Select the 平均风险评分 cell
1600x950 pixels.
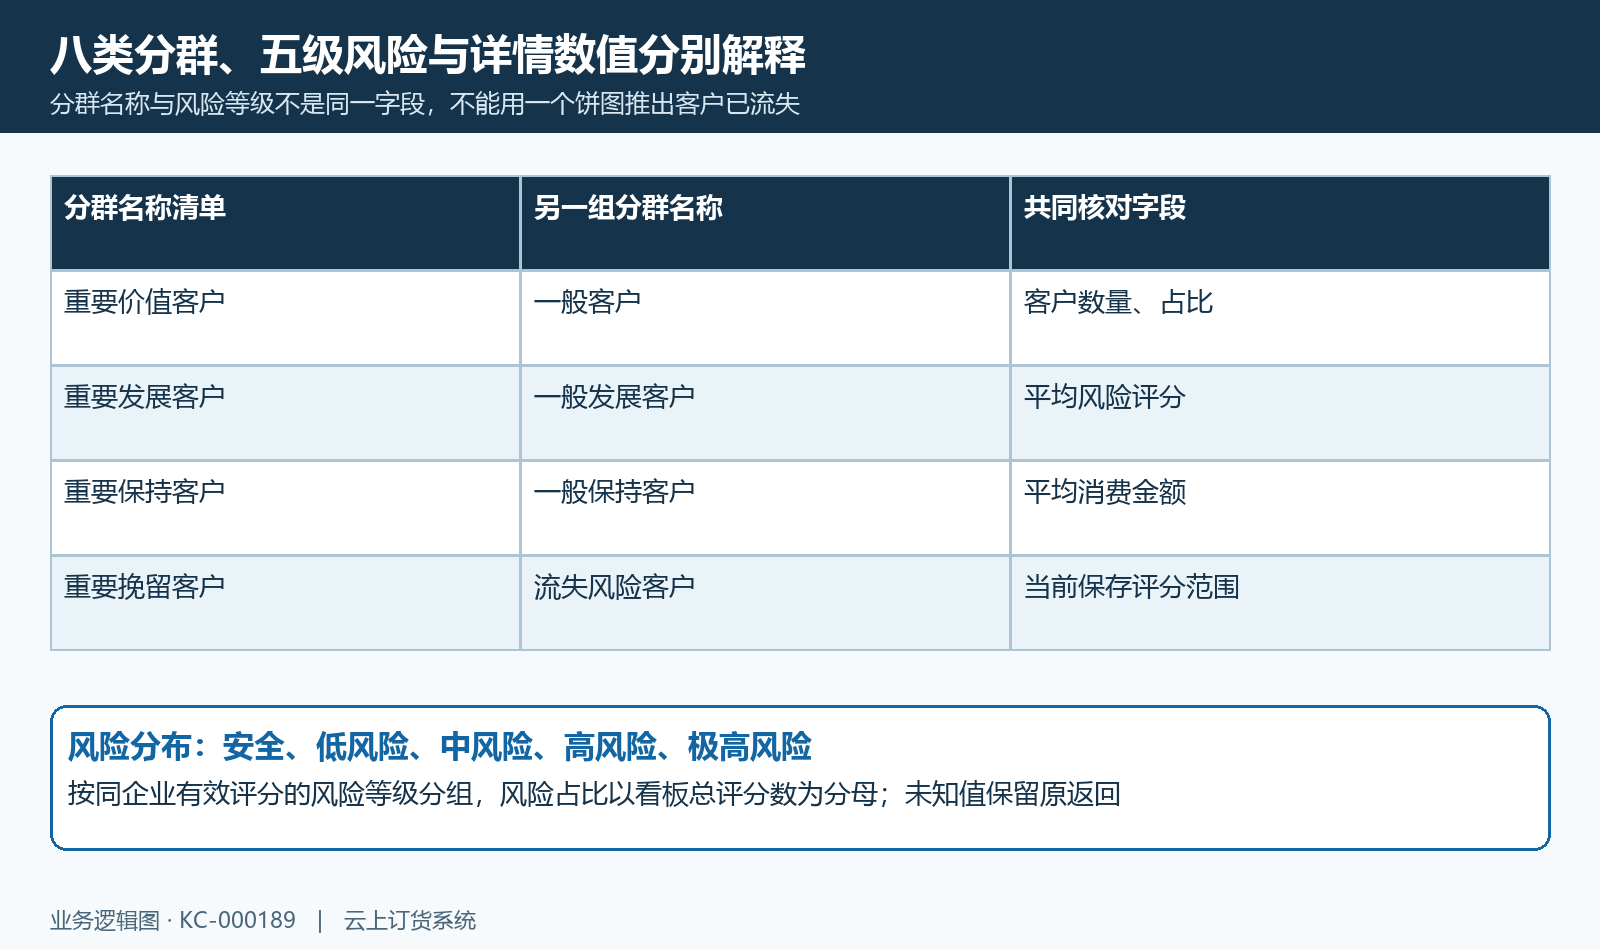[x=1280, y=413]
